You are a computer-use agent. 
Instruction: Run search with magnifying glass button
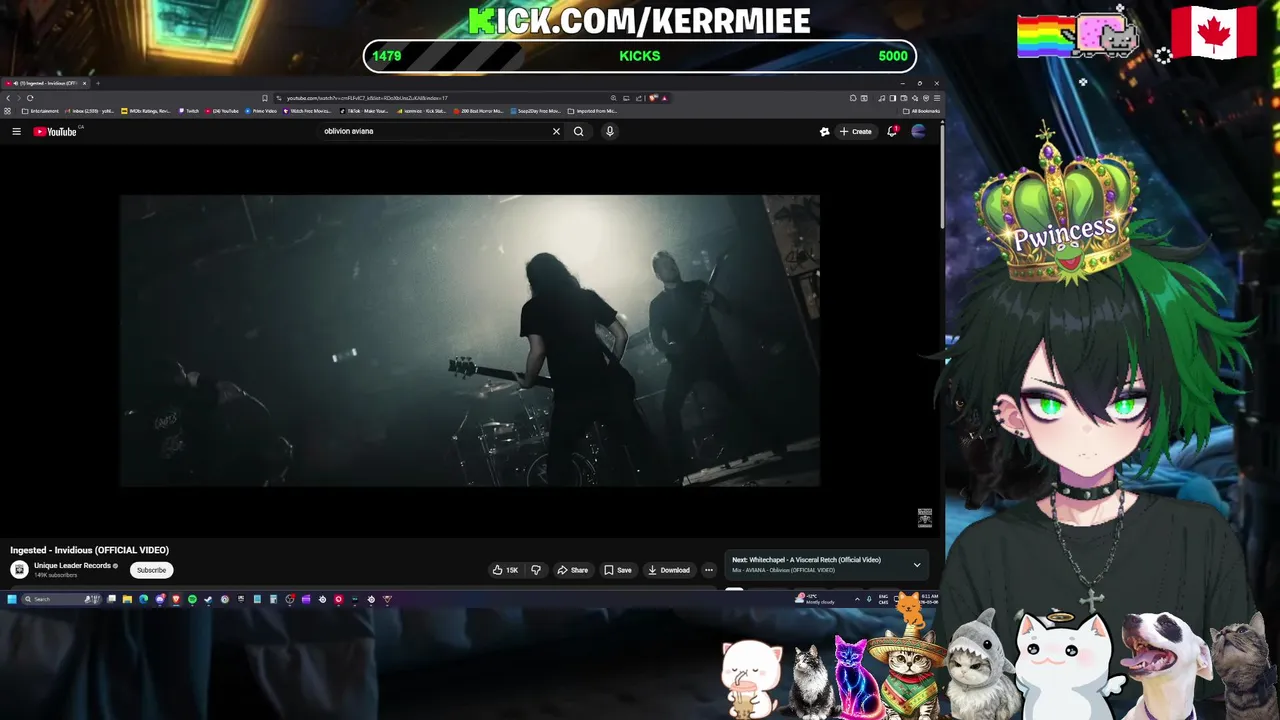click(578, 131)
